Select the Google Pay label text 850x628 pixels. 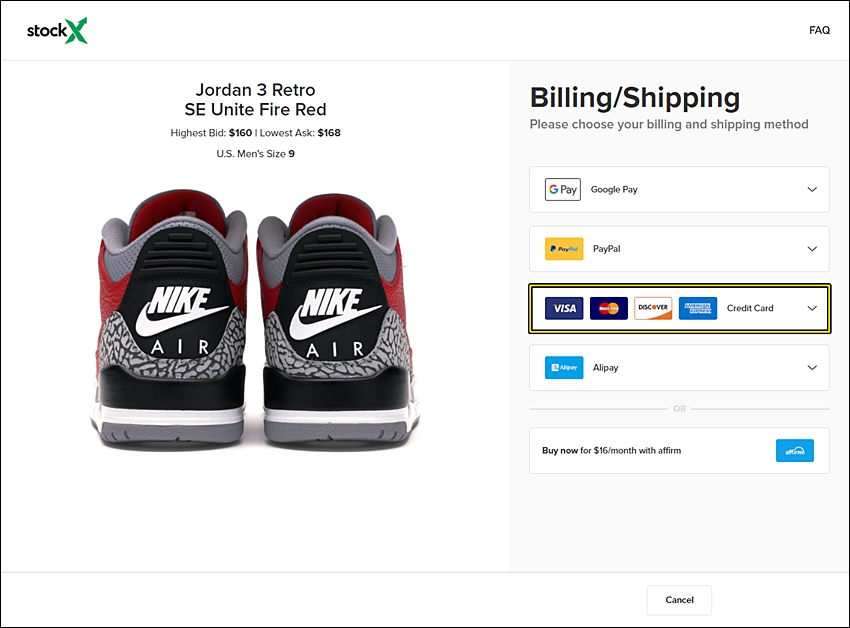point(614,189)
